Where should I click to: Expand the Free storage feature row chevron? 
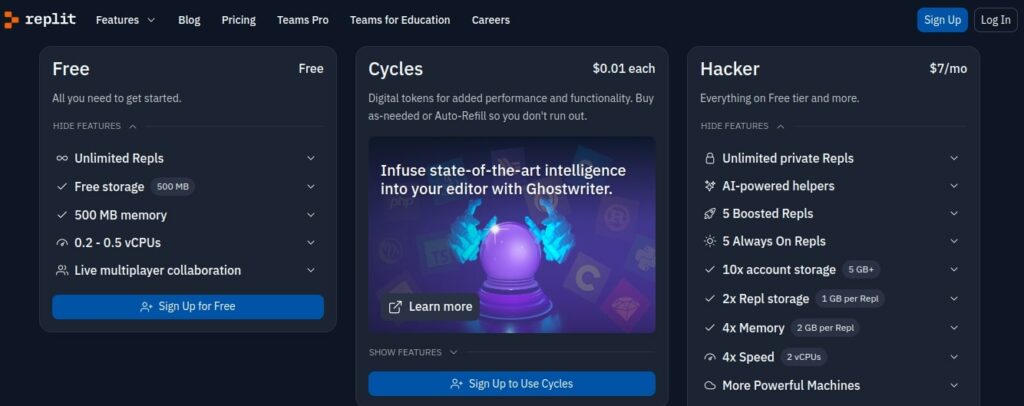pyautogui.click(x=311, y=187)
